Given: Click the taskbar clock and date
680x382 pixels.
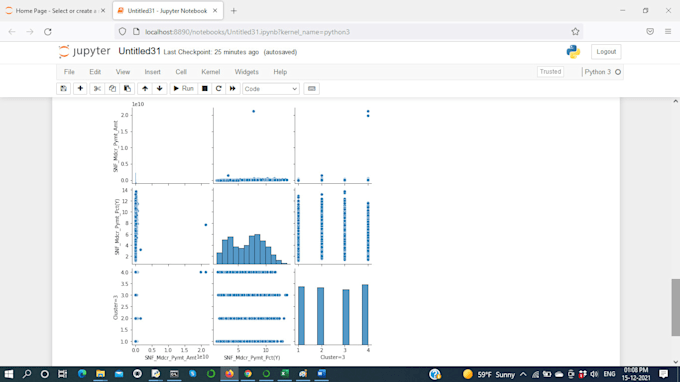Looking at the screenshot, I should [636, 374].
